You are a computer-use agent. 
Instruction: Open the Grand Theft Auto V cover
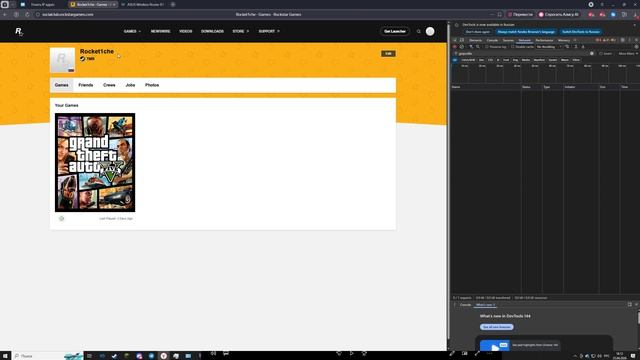(95, 162)
